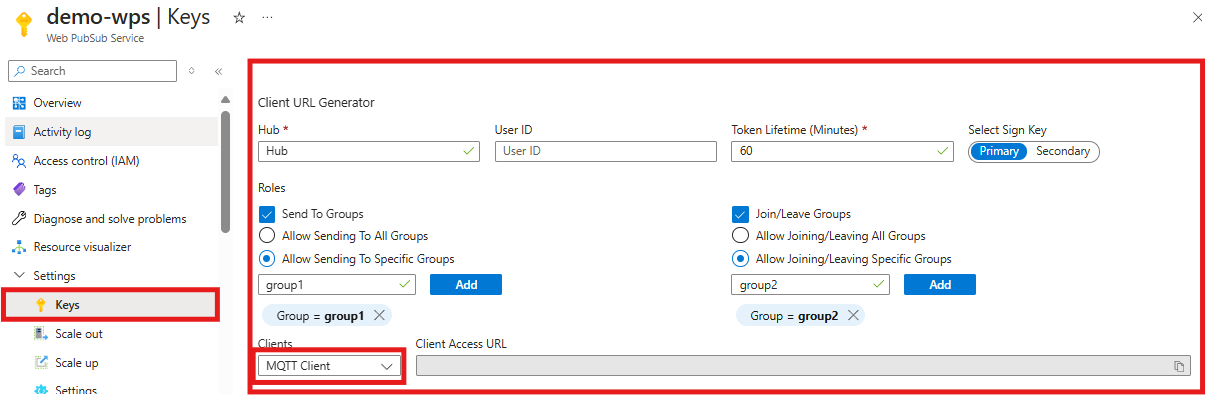Remove the group1 tag with X

coord(379,315)
